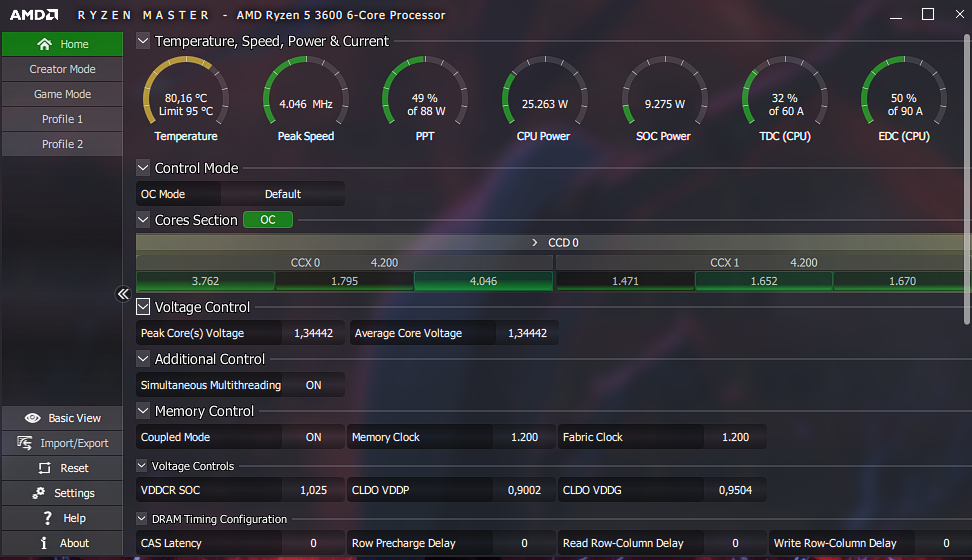The height and width of the screenshot is (560, 972).
Task: Toggle Coupled Mode ON value
Action: 313,437
